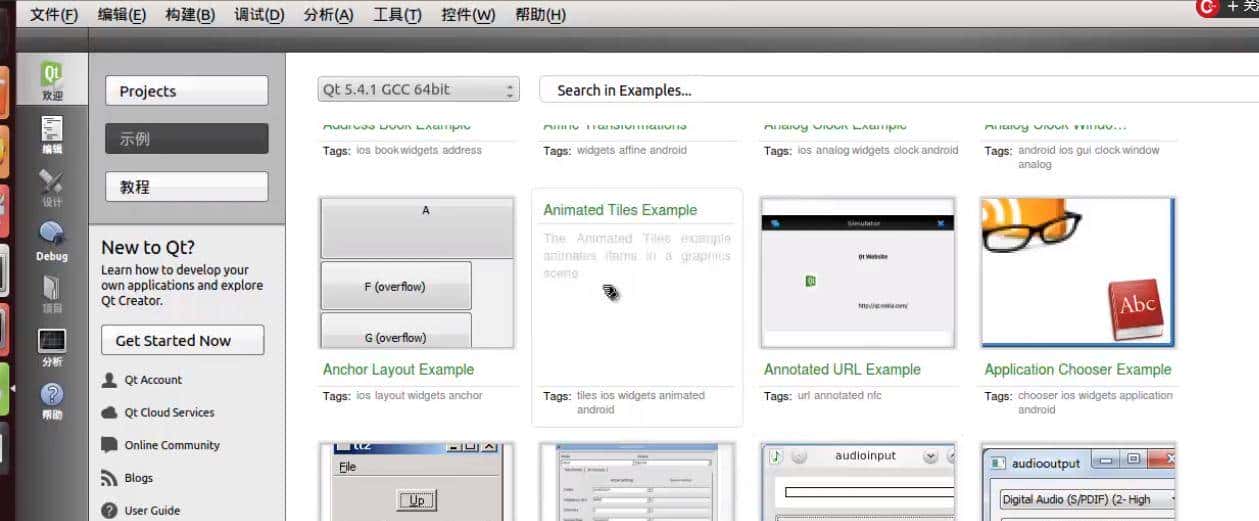Open the Design (设计) mode icon
The width and height of the screenshot is (1259, 521).
52,188
